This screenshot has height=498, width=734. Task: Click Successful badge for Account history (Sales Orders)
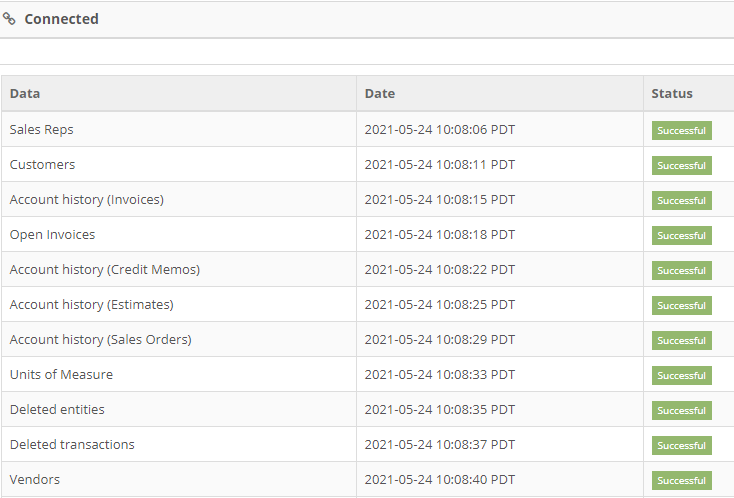click(682, 341)
